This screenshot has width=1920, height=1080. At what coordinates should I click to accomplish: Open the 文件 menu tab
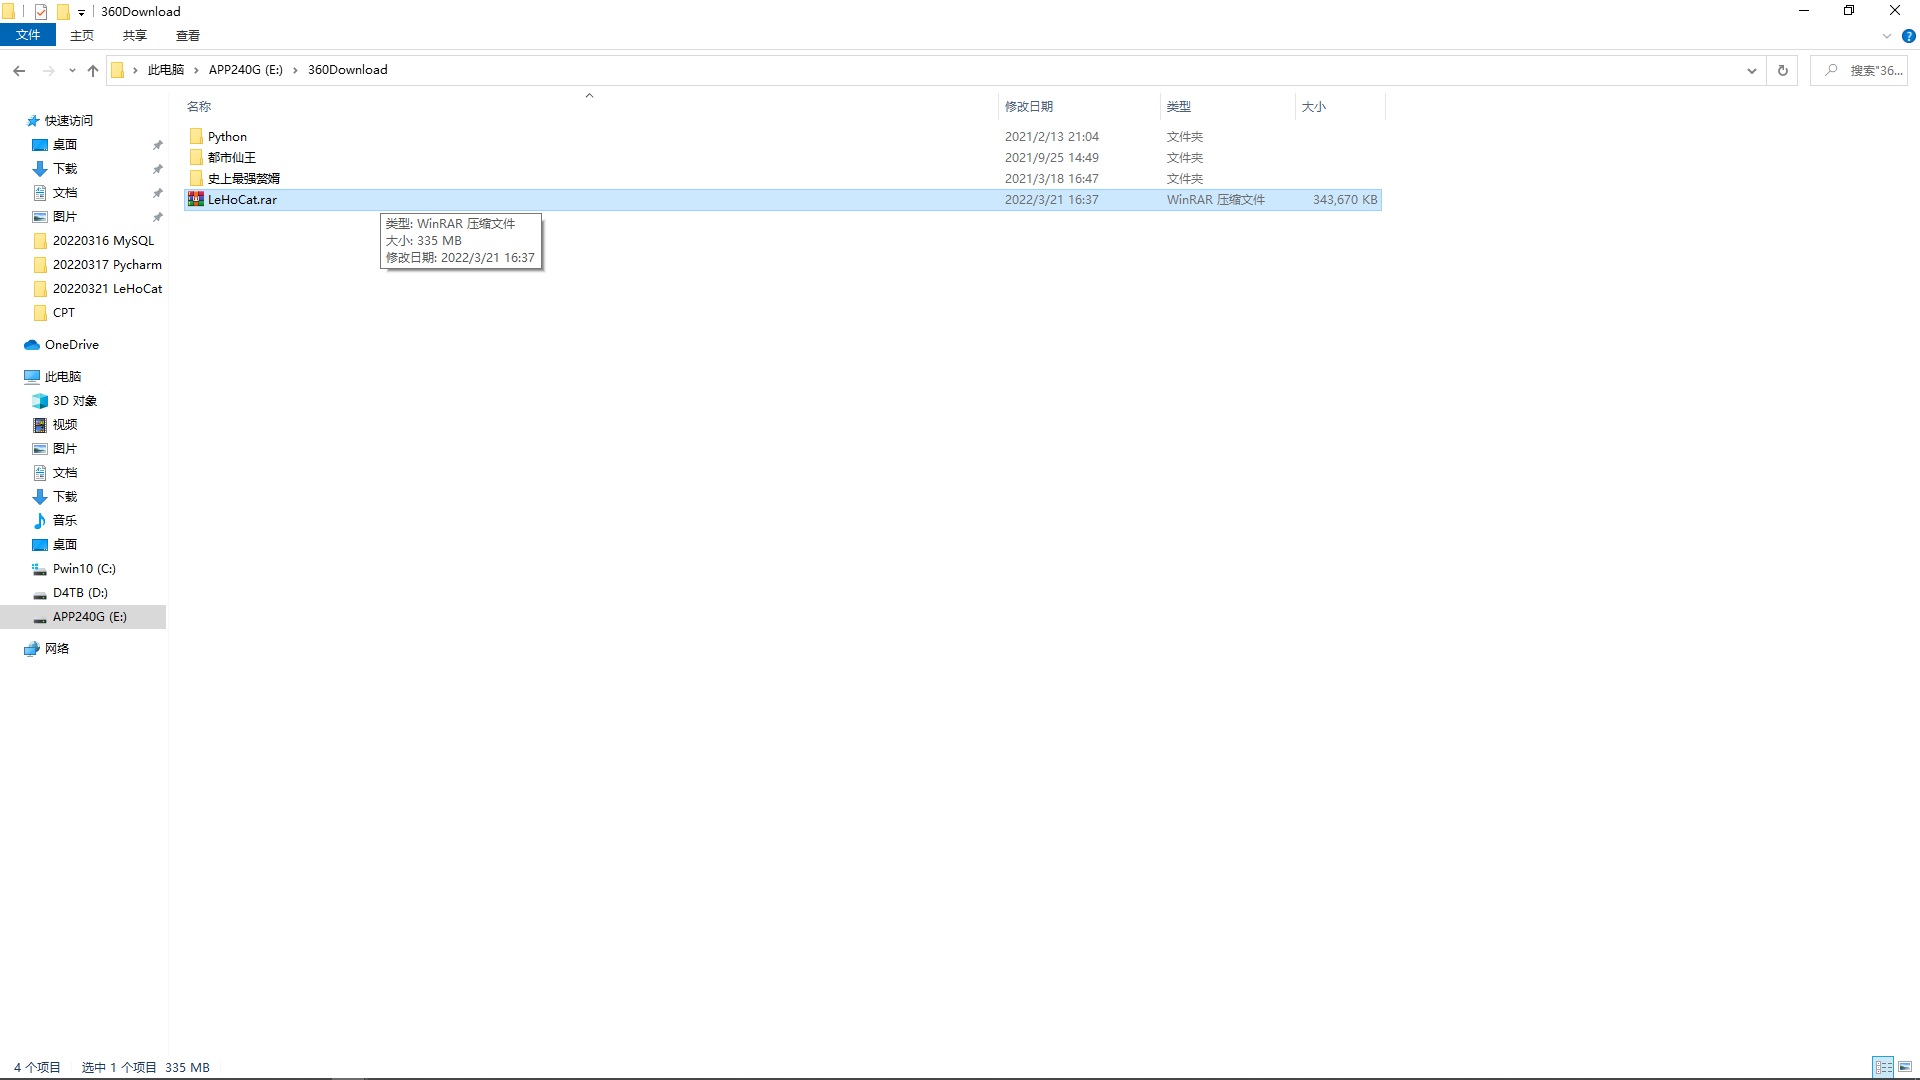tap(28, 35)
